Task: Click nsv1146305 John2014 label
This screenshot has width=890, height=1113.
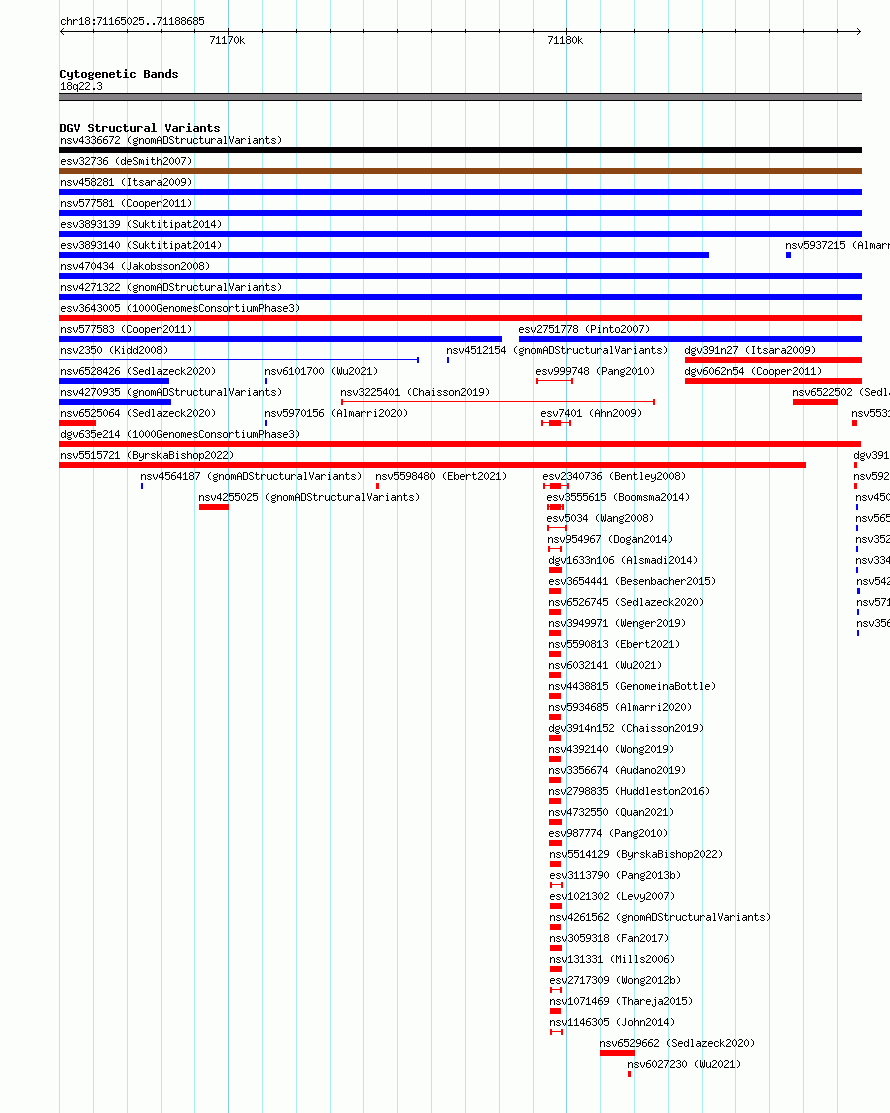Action: pyautogui.click(x=612, y=1022)
